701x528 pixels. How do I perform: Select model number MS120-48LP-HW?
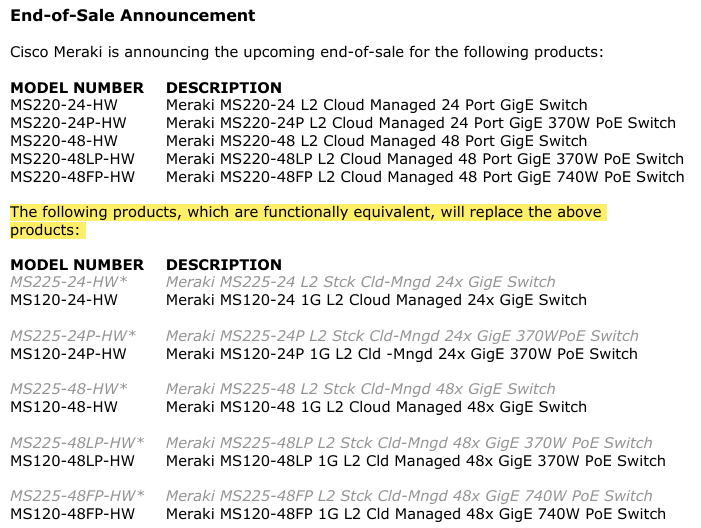pyautogui.click(x=72, y=461)
